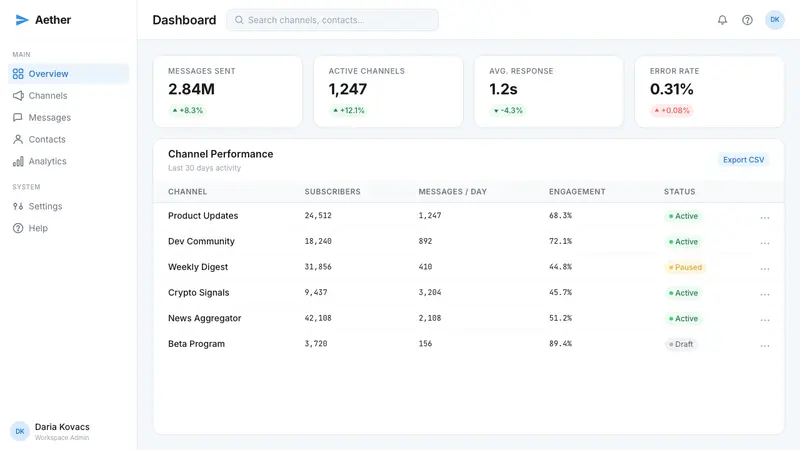The height and width of the screenshot is (450, 800).
Task: Click subscribers value 42,108
Action: point(318,318)
